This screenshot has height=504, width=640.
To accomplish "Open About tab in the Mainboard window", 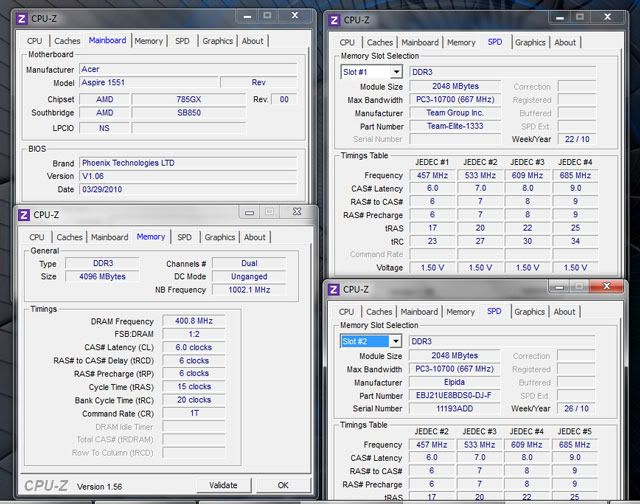I will pos(252,41).
